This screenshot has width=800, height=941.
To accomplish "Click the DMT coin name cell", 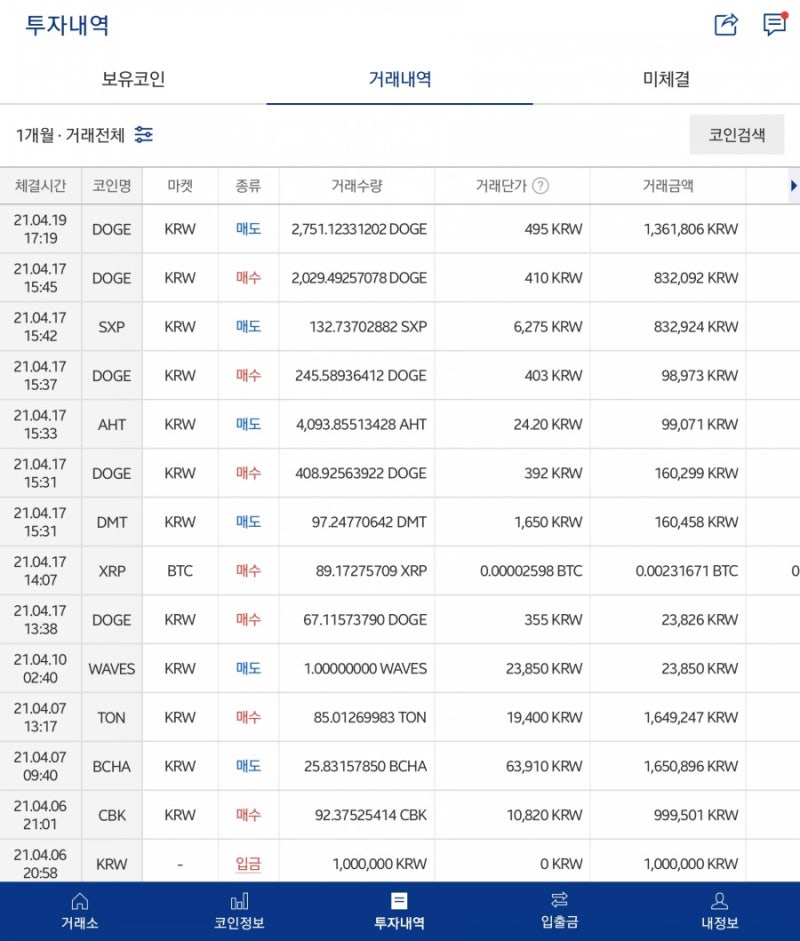I will (112, 522).
